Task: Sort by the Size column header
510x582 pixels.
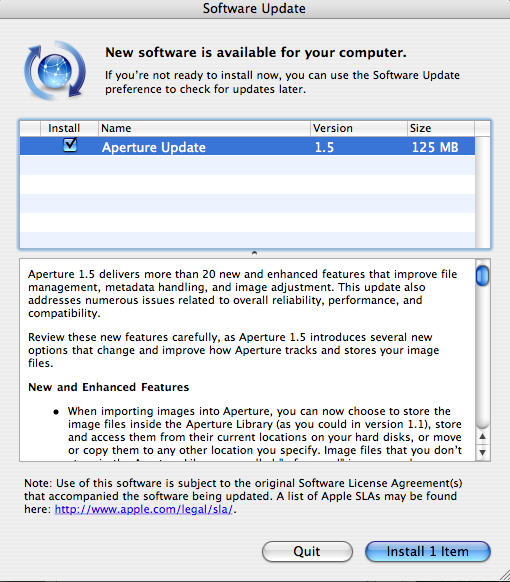Action: pos(441,128)
